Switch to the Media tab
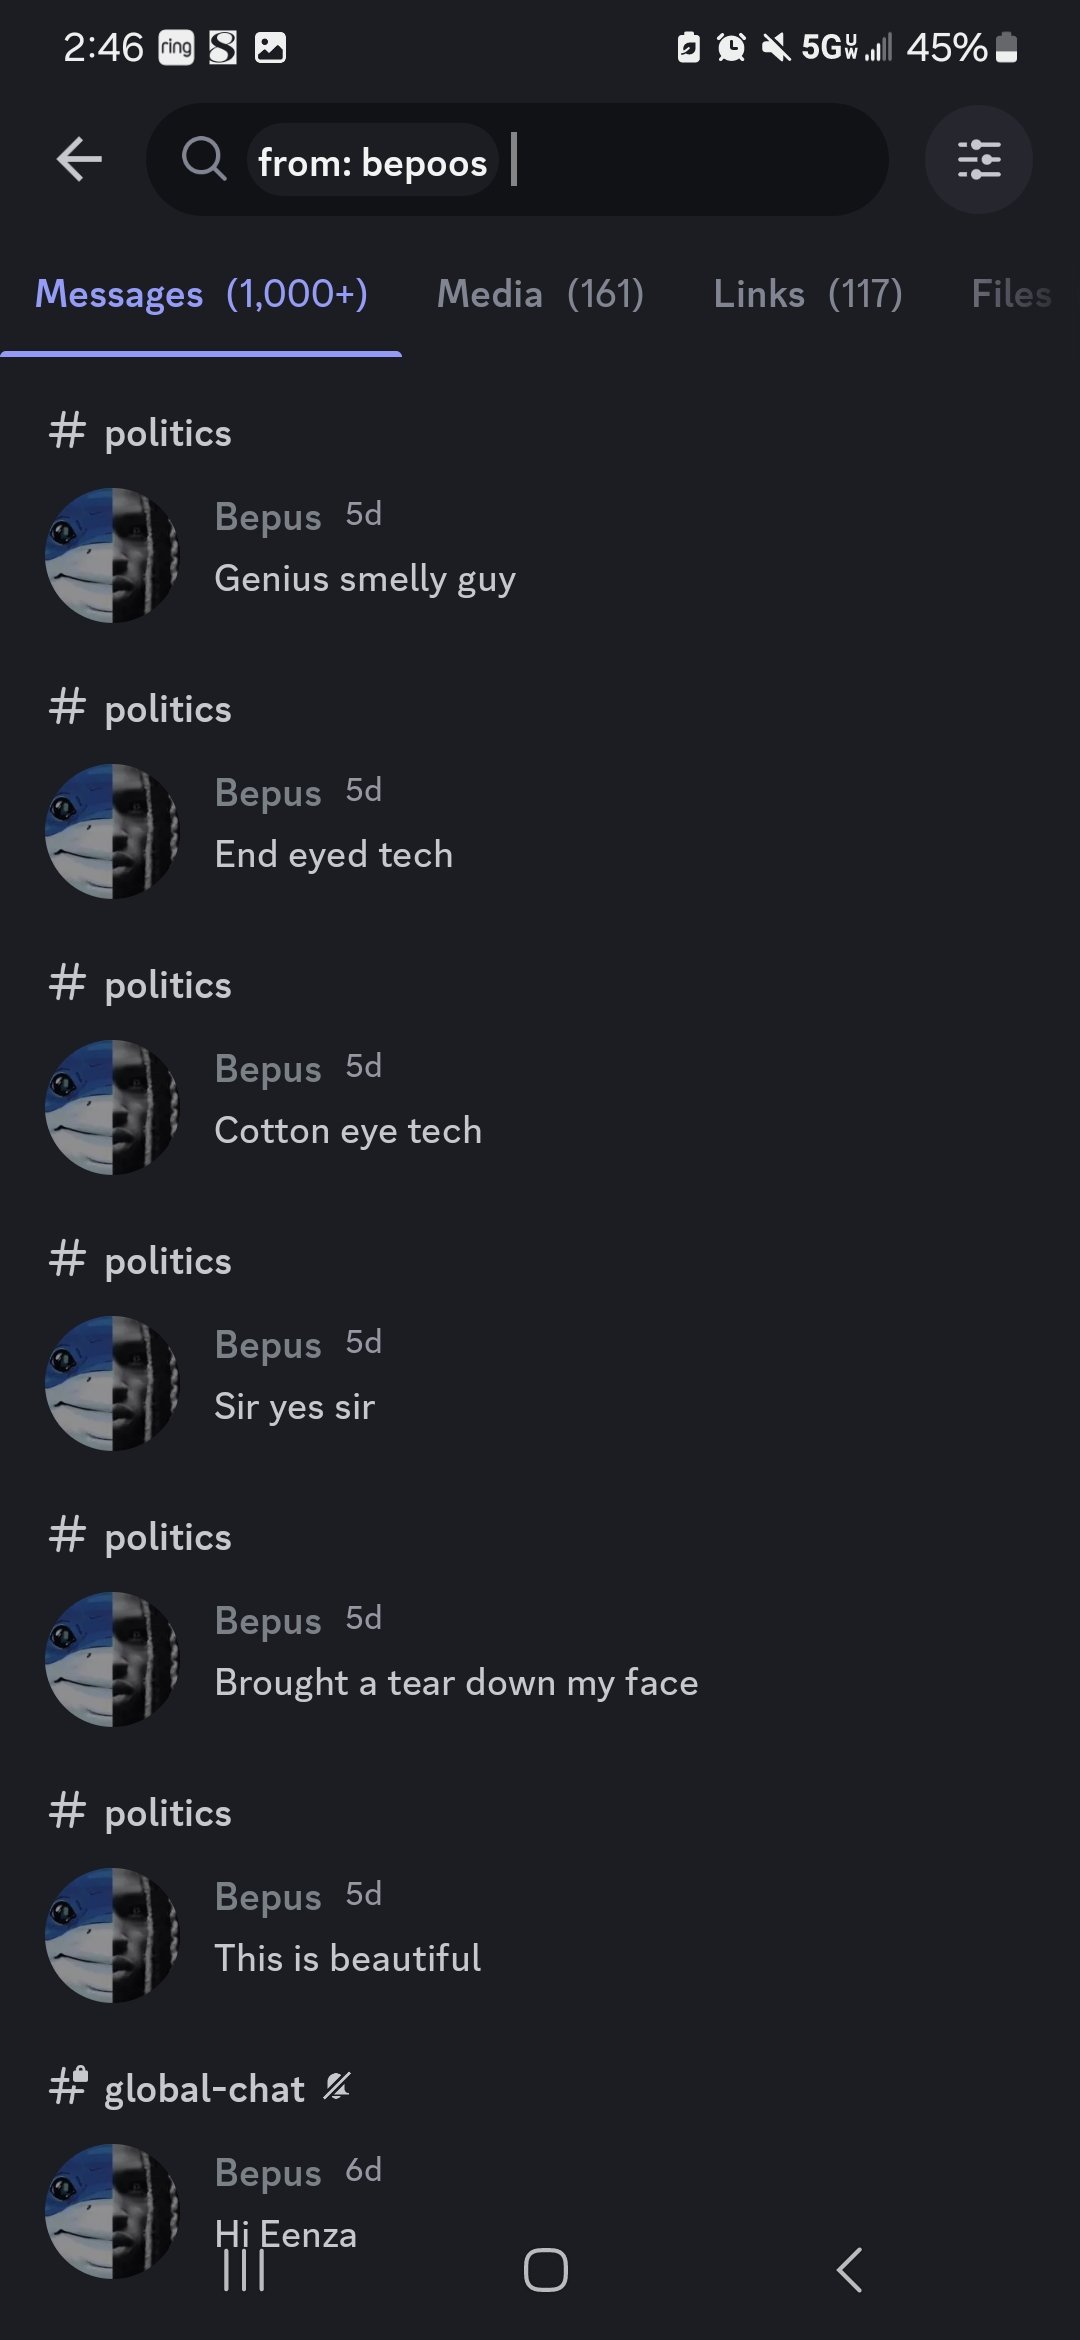Screen dimensions: 1080x2340 click(540, 294)
